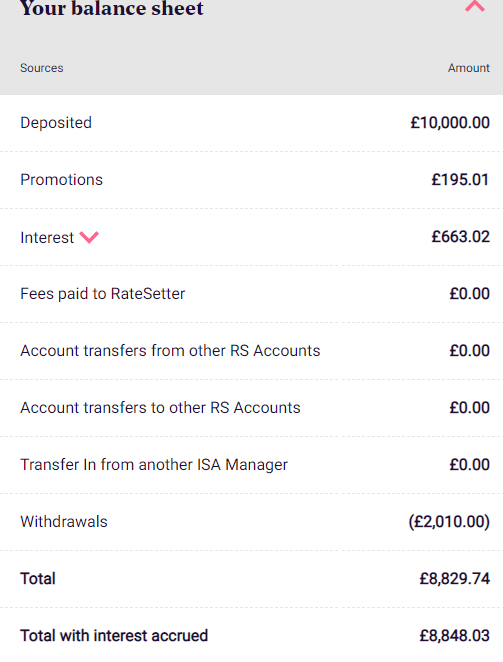Click the Total row label

pyautogui.click(x=38, y=579)
